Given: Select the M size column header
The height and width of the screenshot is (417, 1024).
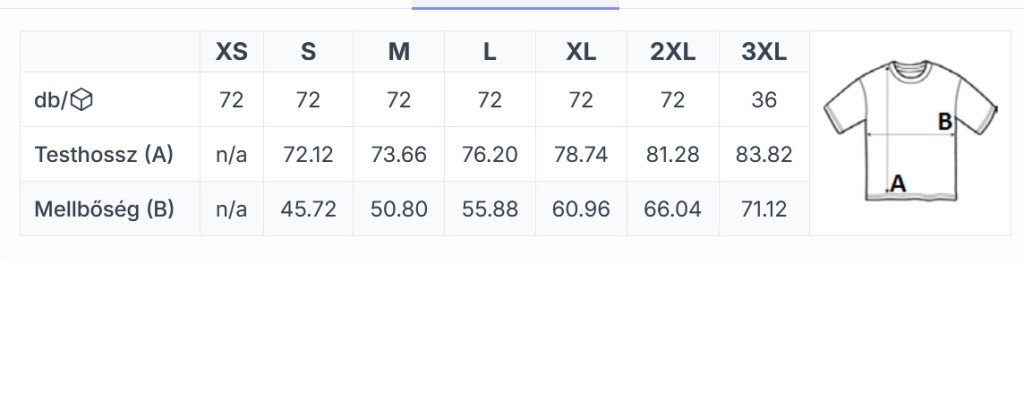Looking at the screenshot, I should pyautogui.click(x=399, y=52).
